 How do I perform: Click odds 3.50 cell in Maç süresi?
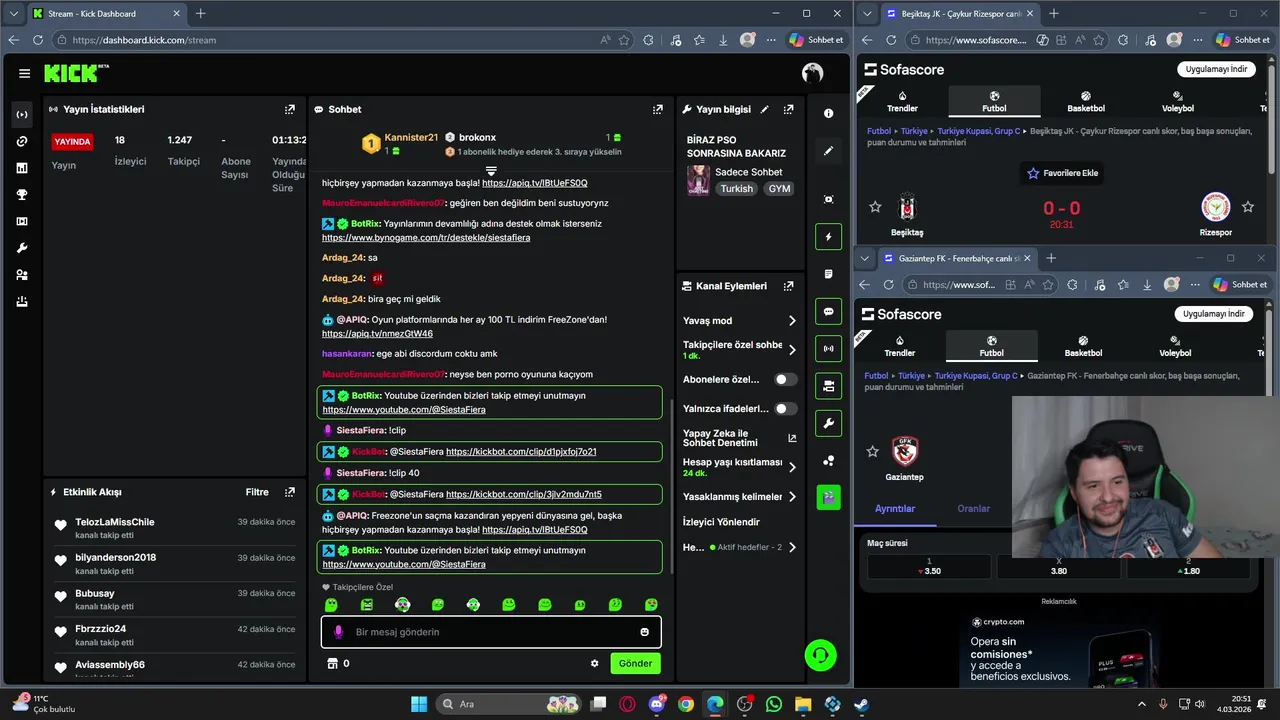coord(929,567)
